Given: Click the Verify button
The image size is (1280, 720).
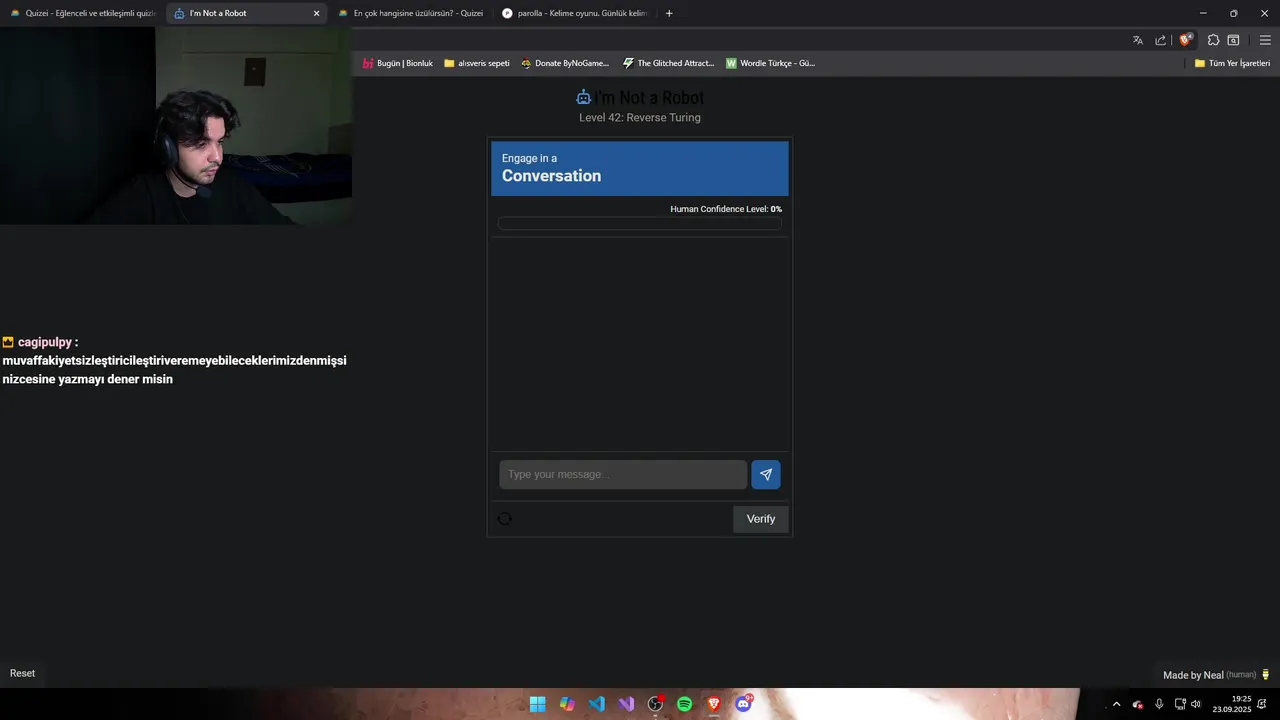Looking at the screenshot, I should (761, 519).
